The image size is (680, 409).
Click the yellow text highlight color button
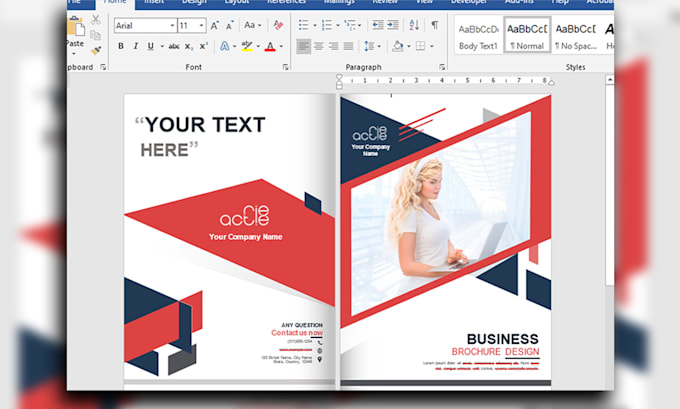[247, 46]
